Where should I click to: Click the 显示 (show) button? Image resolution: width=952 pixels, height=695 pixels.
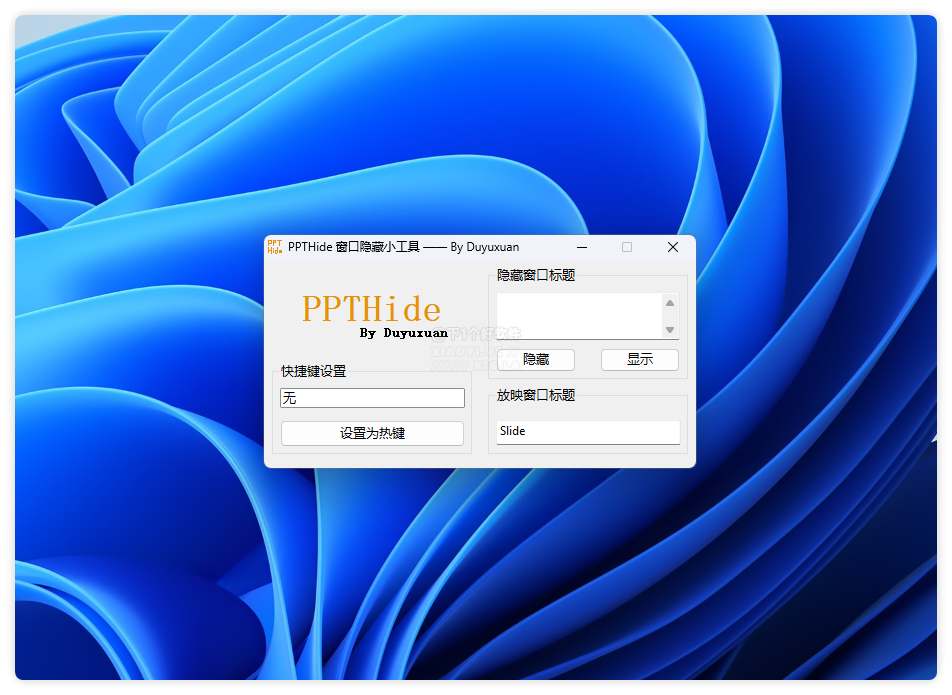pyautogui.click(x=640, y=360)
